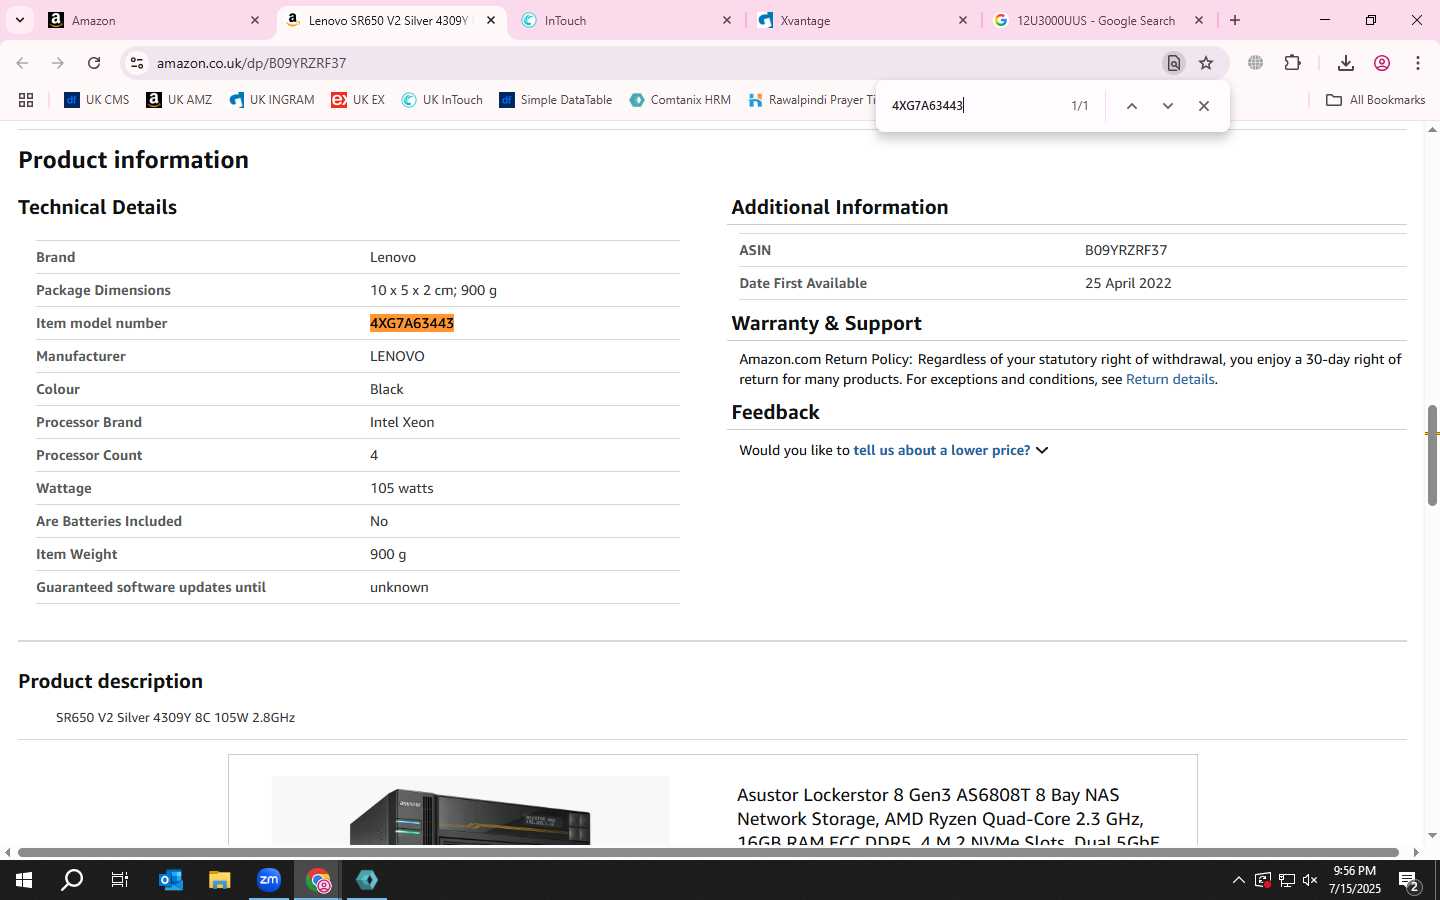Bookmark this page with the star icon

coord(1206,63)
